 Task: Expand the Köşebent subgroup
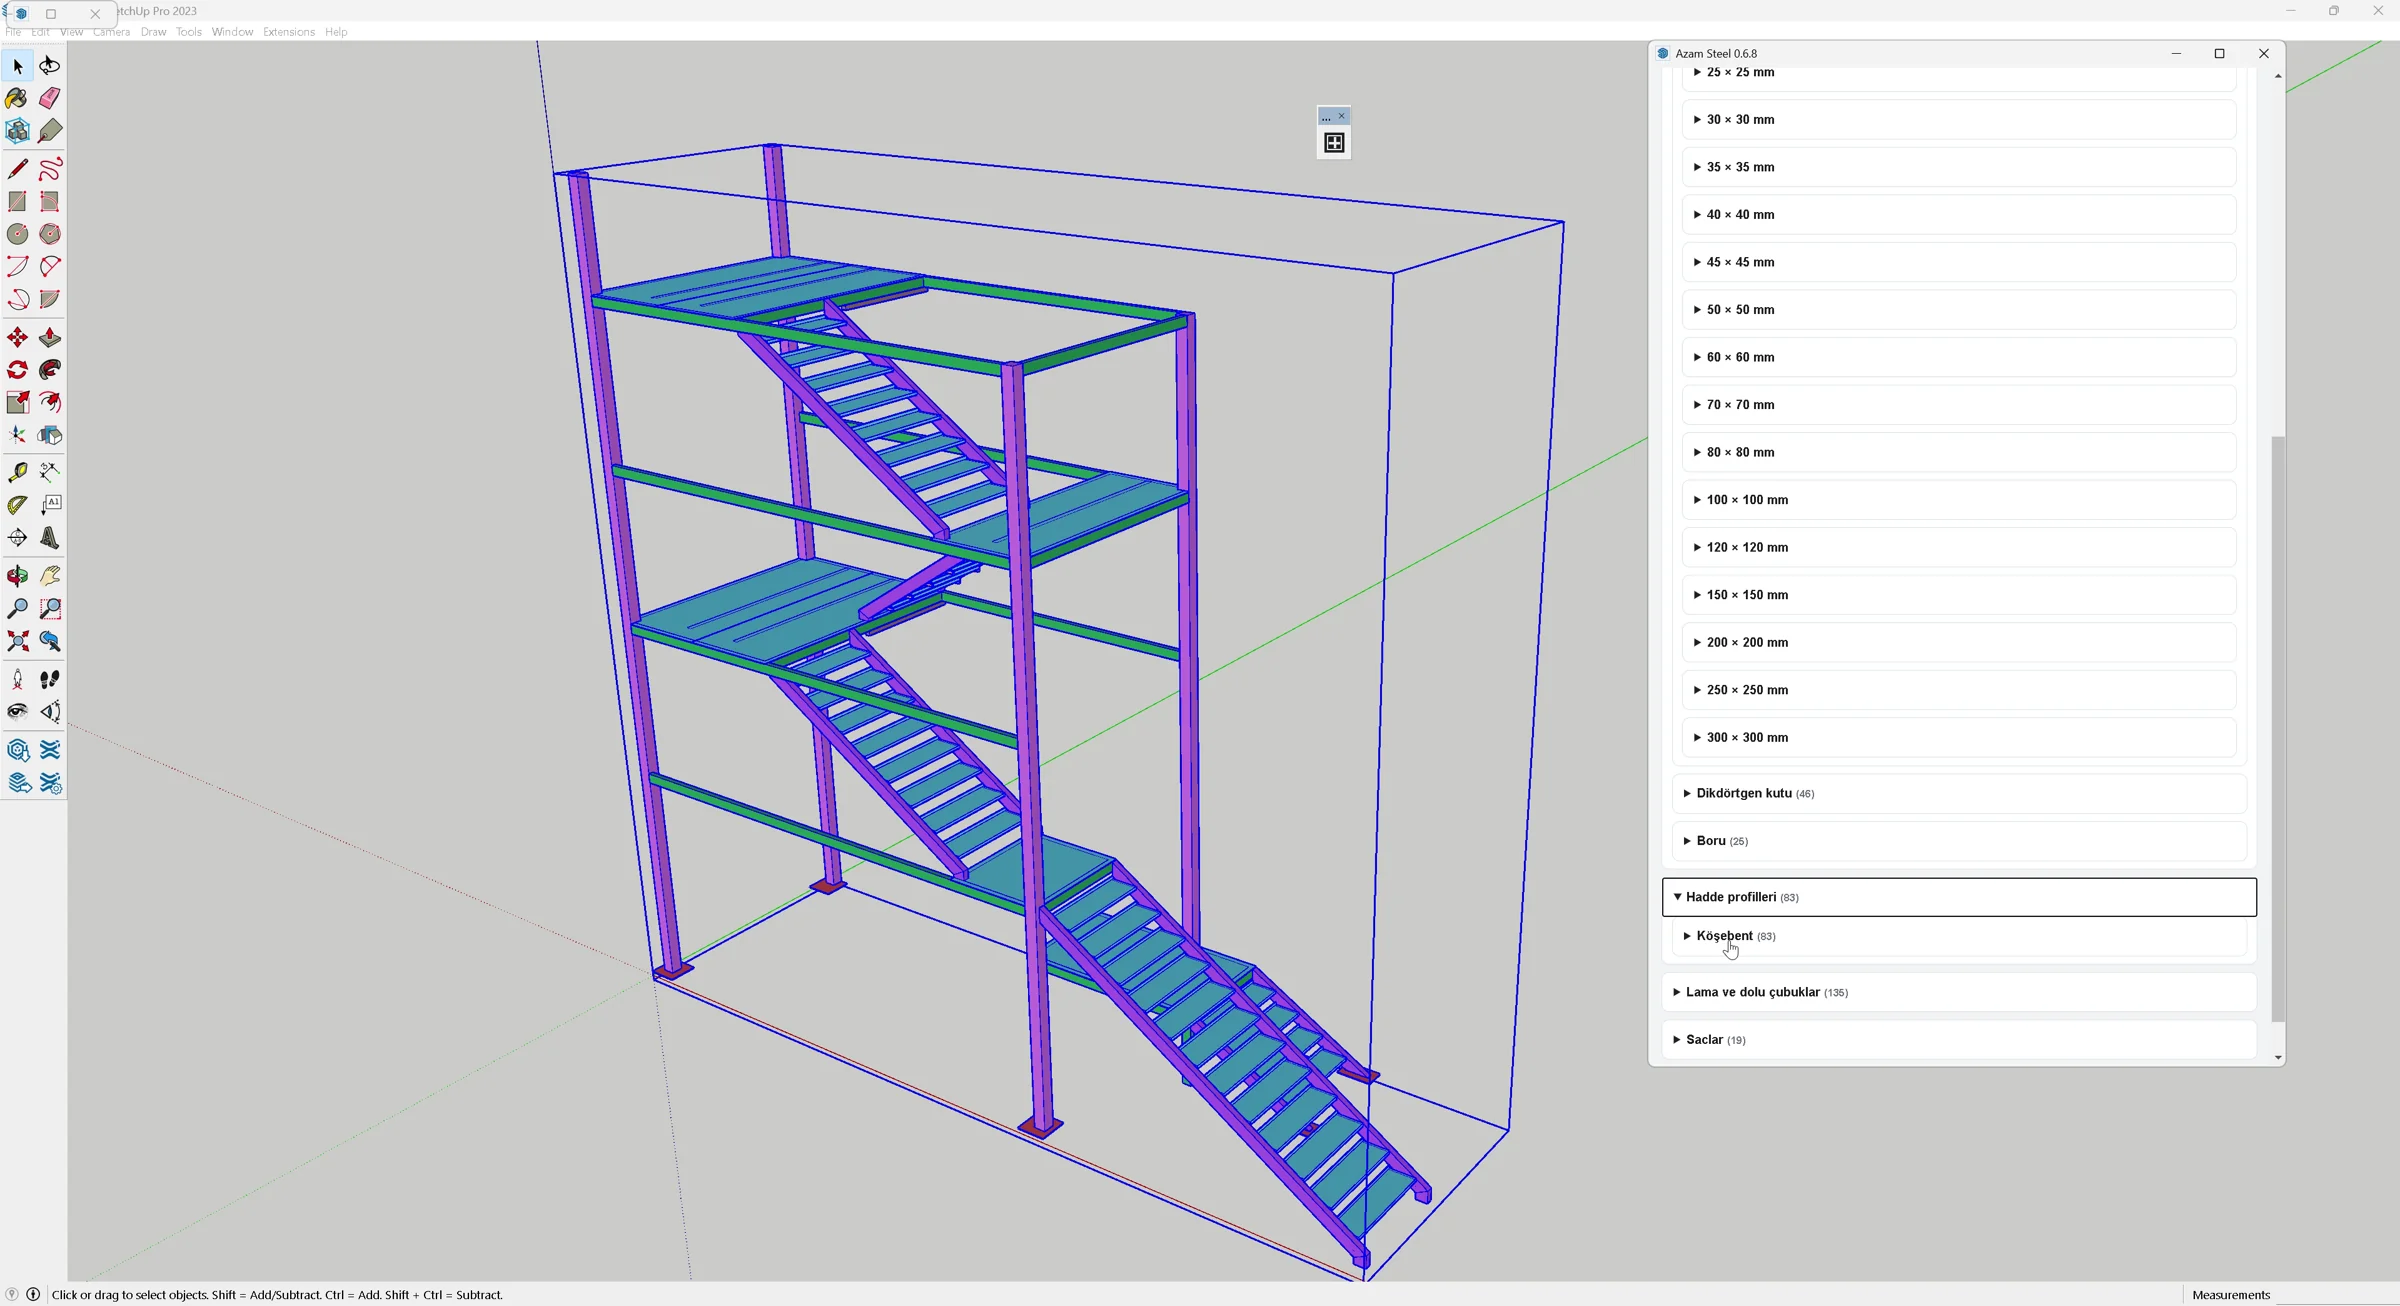point(1958,936)
